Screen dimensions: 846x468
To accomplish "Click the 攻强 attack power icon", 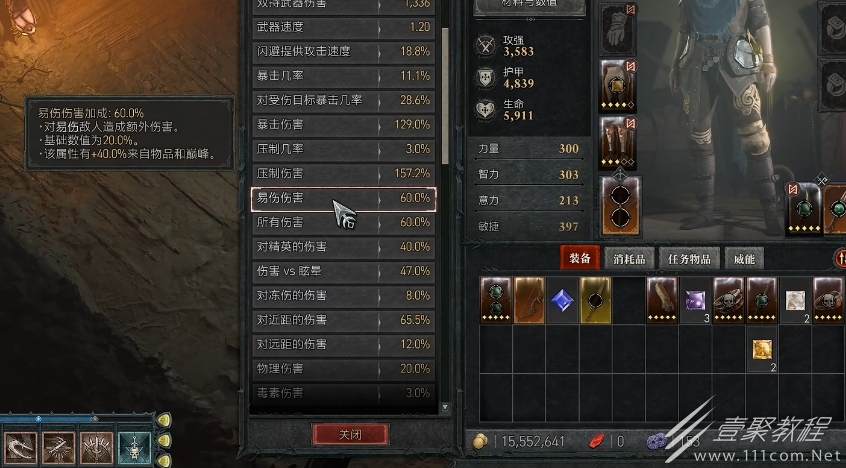I will 485,46.
